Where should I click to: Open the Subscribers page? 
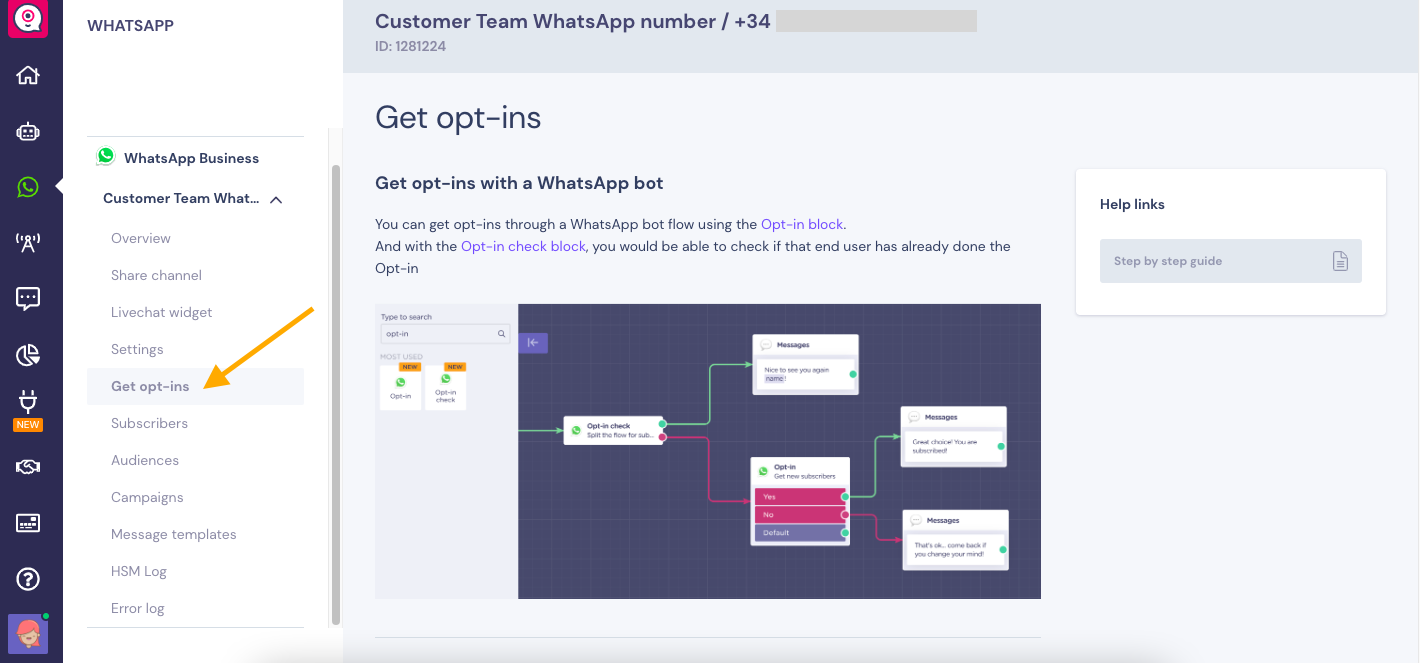(149, 423)
